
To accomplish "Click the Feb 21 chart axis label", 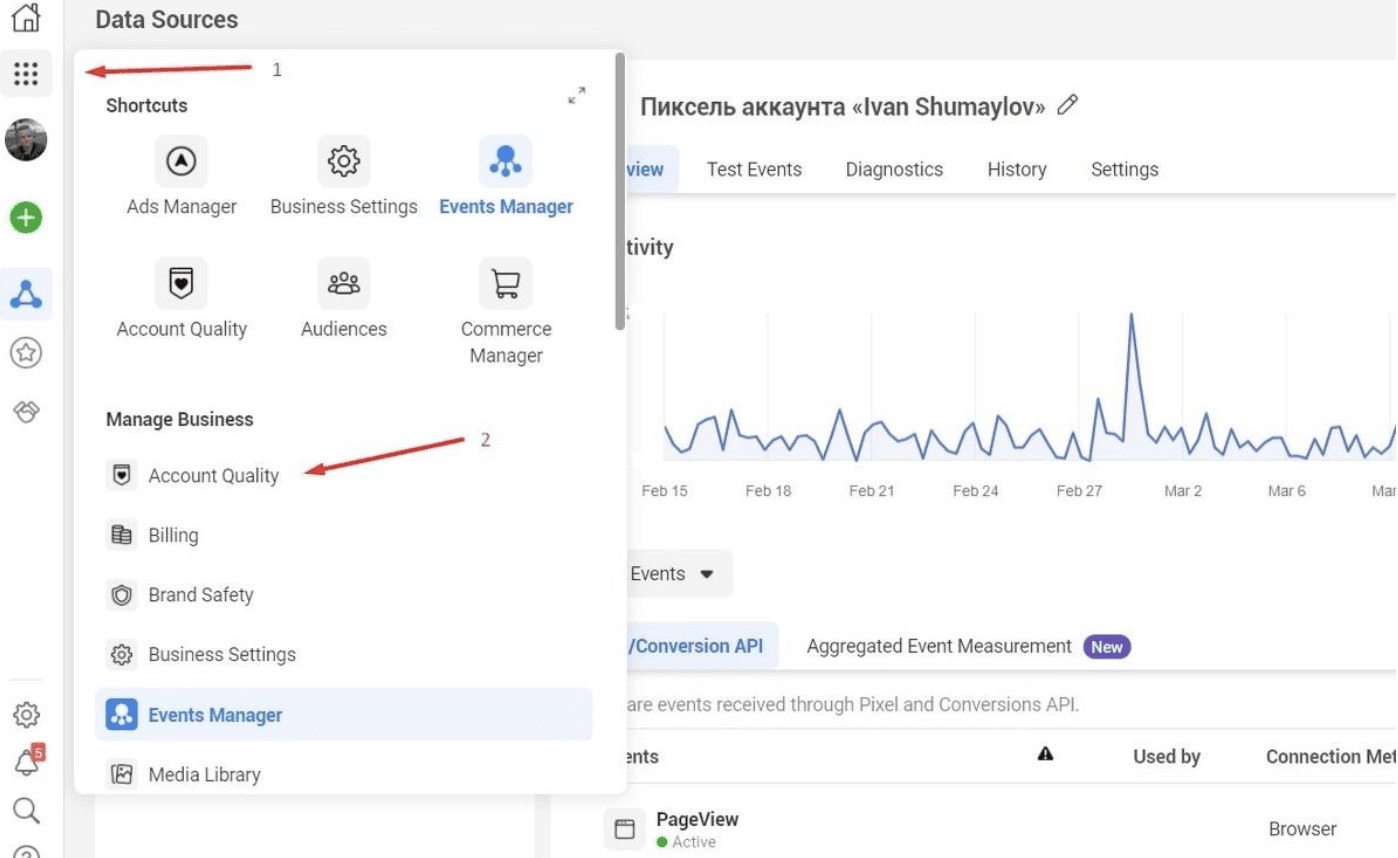I will (871, 491).
